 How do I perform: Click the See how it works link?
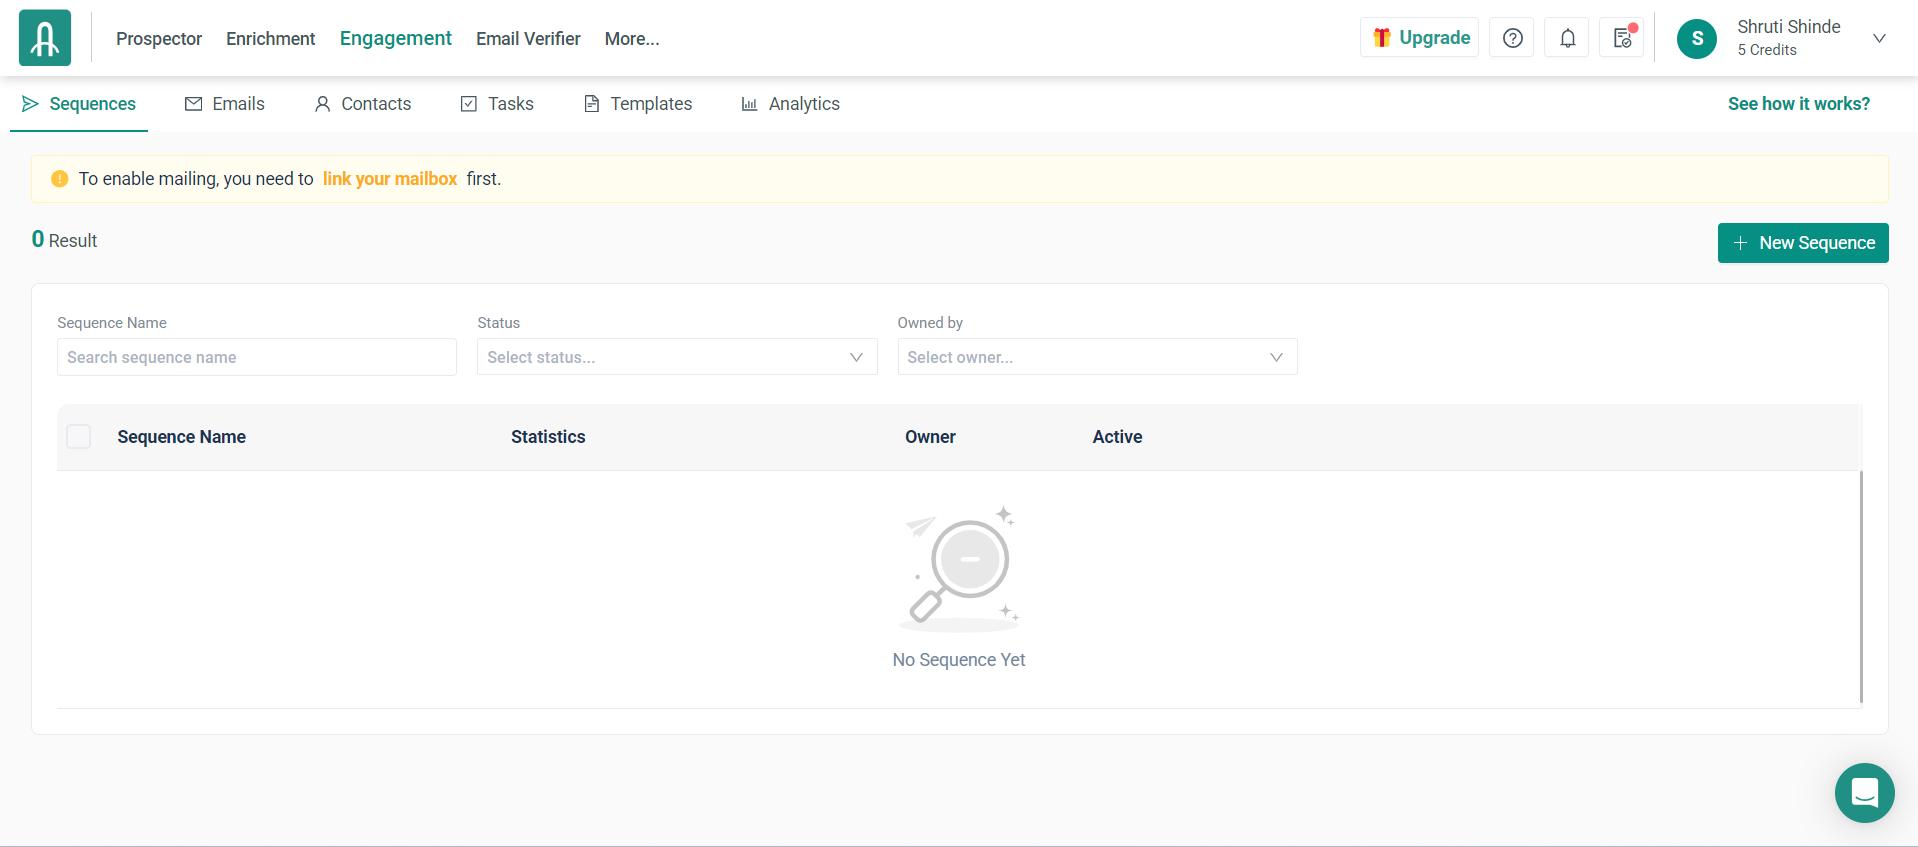[x=1798, y=104]
